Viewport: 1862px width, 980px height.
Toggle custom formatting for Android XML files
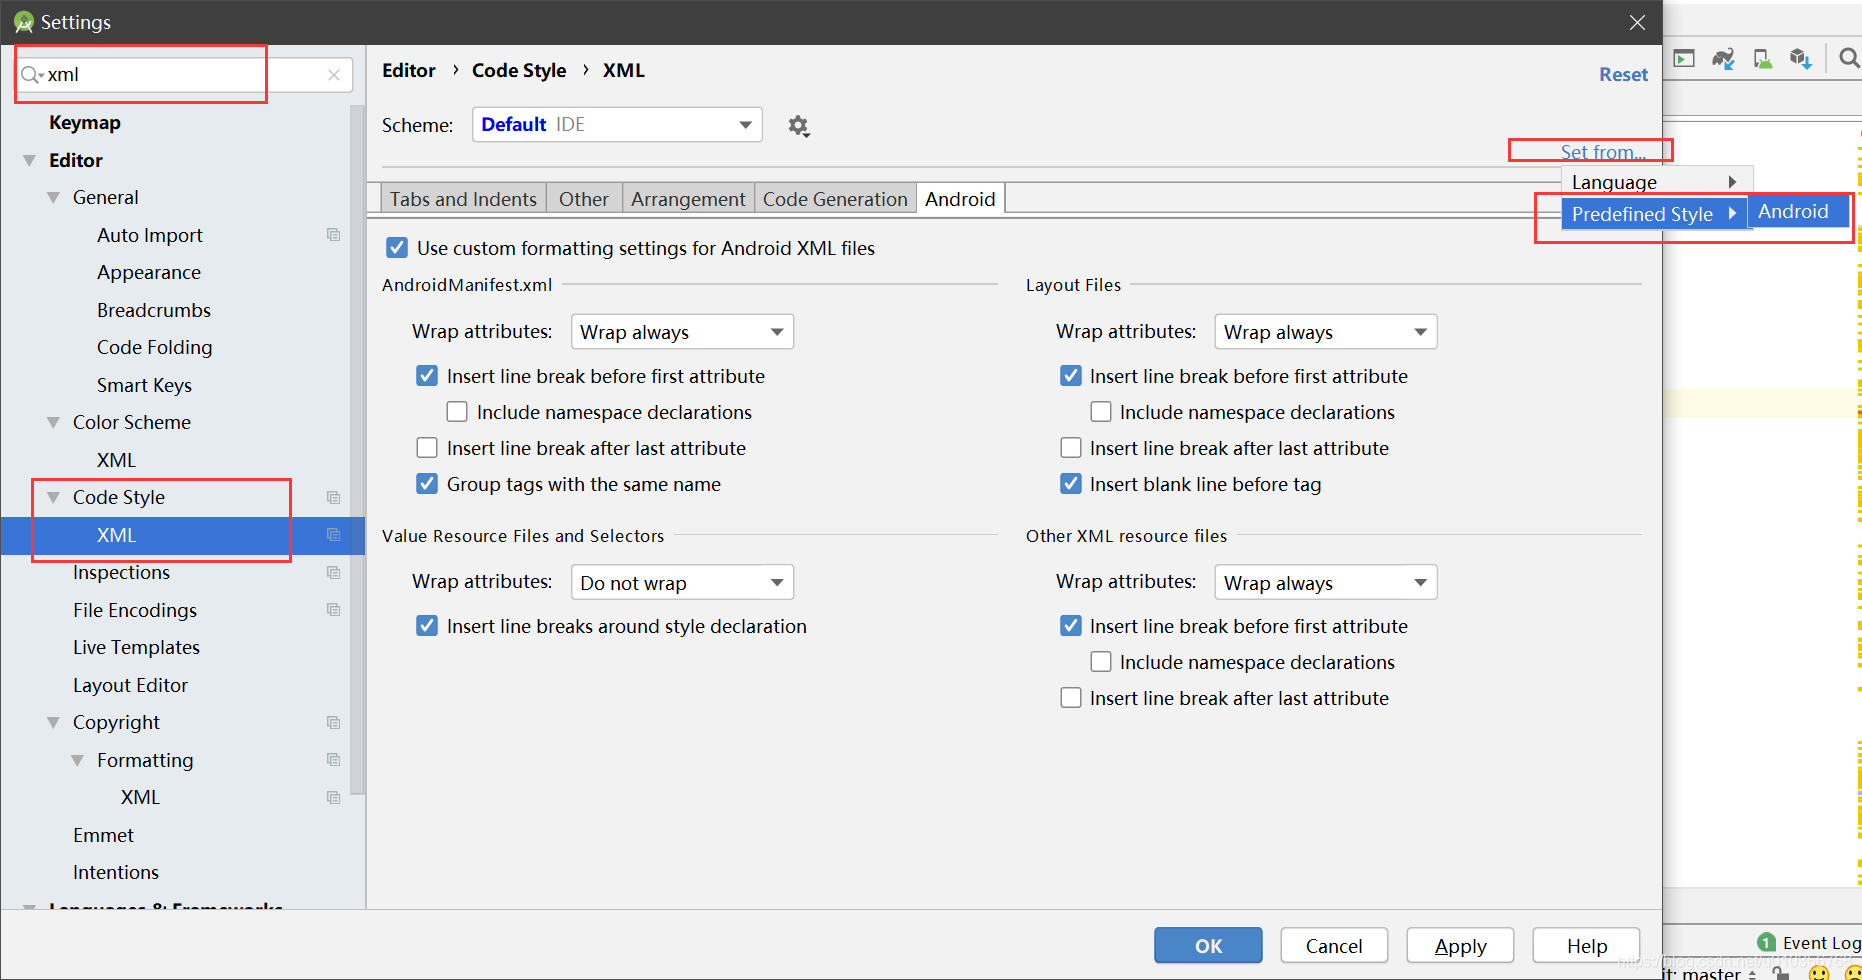pos(397,248)
